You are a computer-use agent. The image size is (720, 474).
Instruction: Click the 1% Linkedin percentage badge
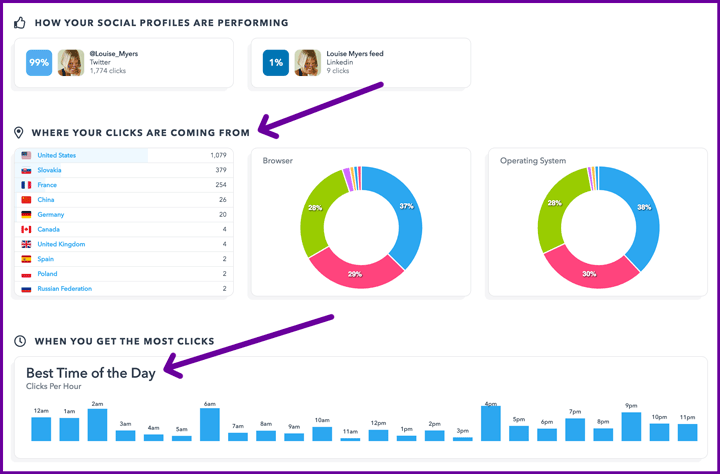[276, 62]
